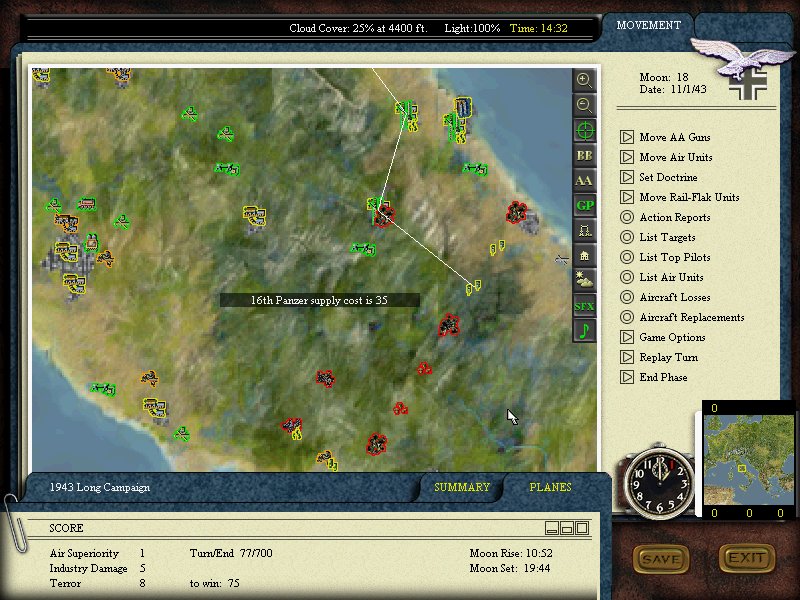Click the 'Time: 14:32' readout
The image size is (800, 600).
pyautogui.click(x=538, y=28)
